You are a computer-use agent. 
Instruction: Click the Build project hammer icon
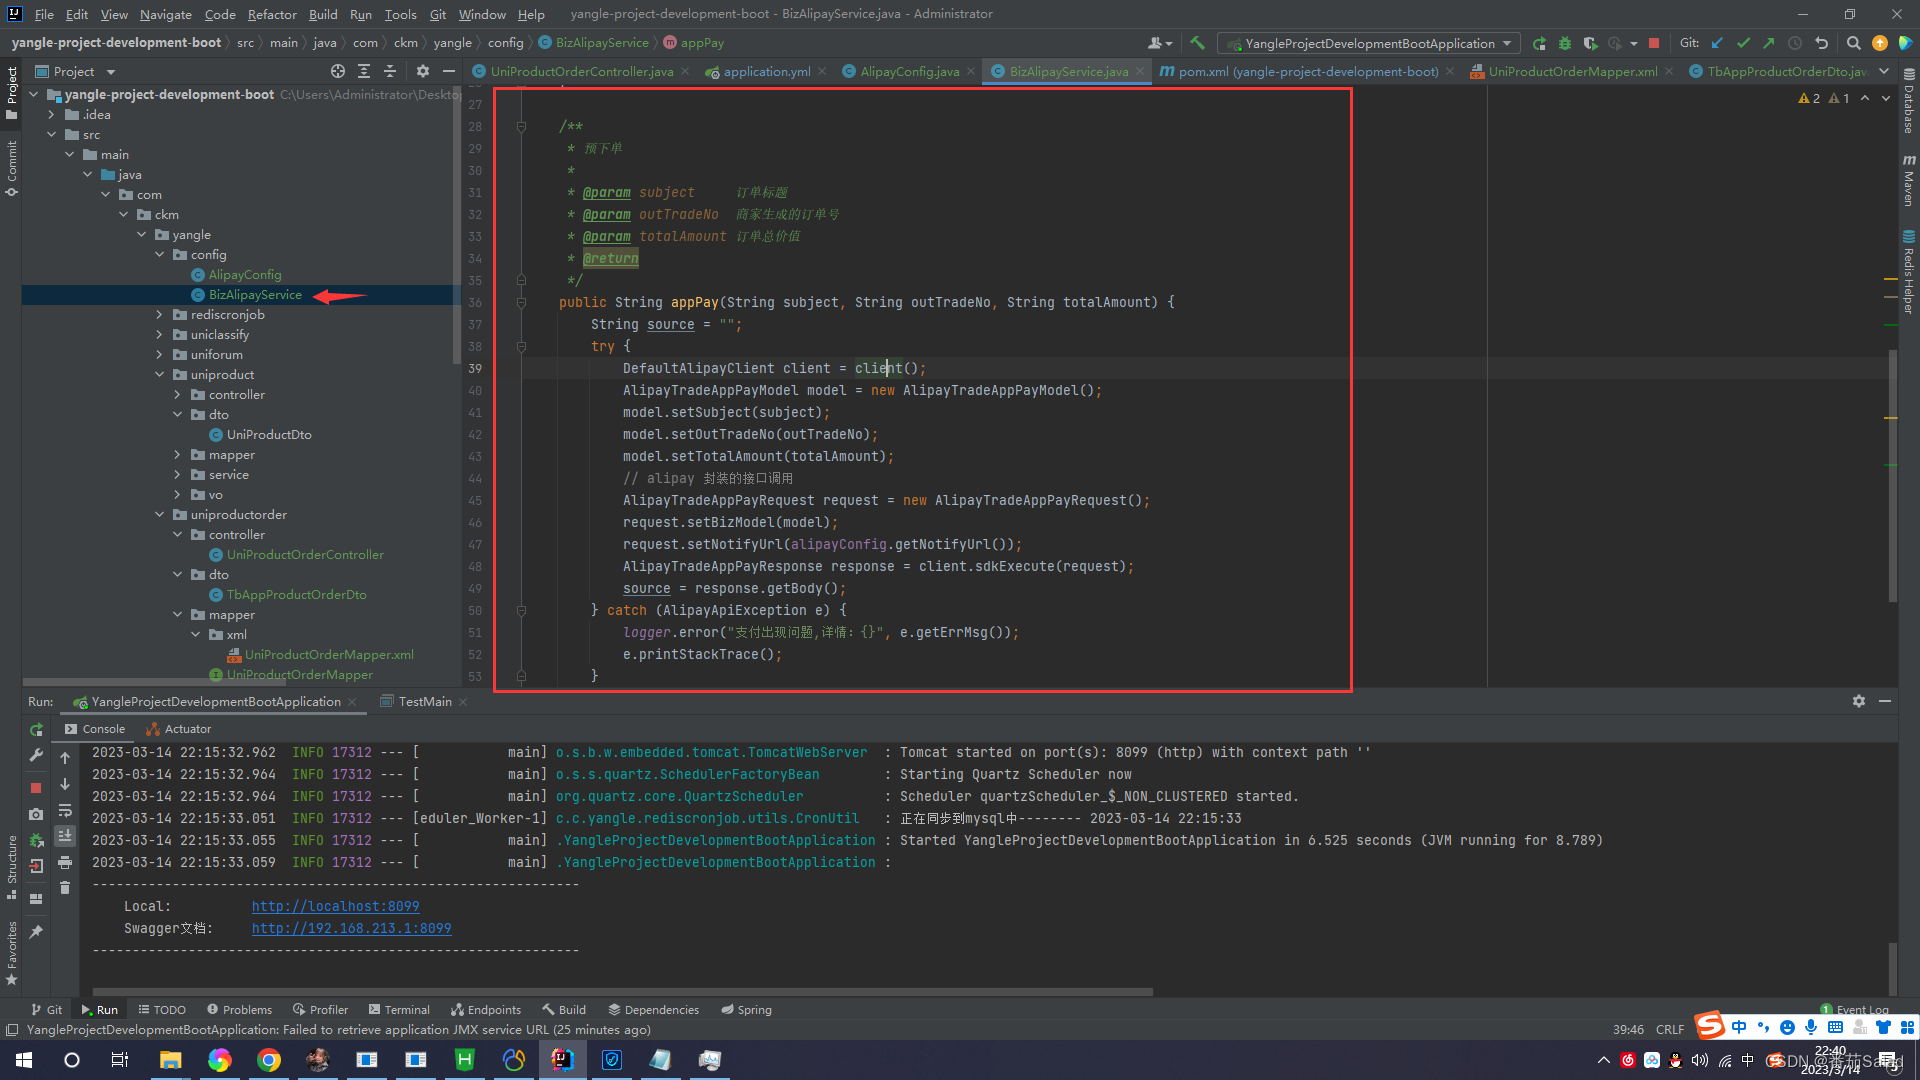point(1197,43)
